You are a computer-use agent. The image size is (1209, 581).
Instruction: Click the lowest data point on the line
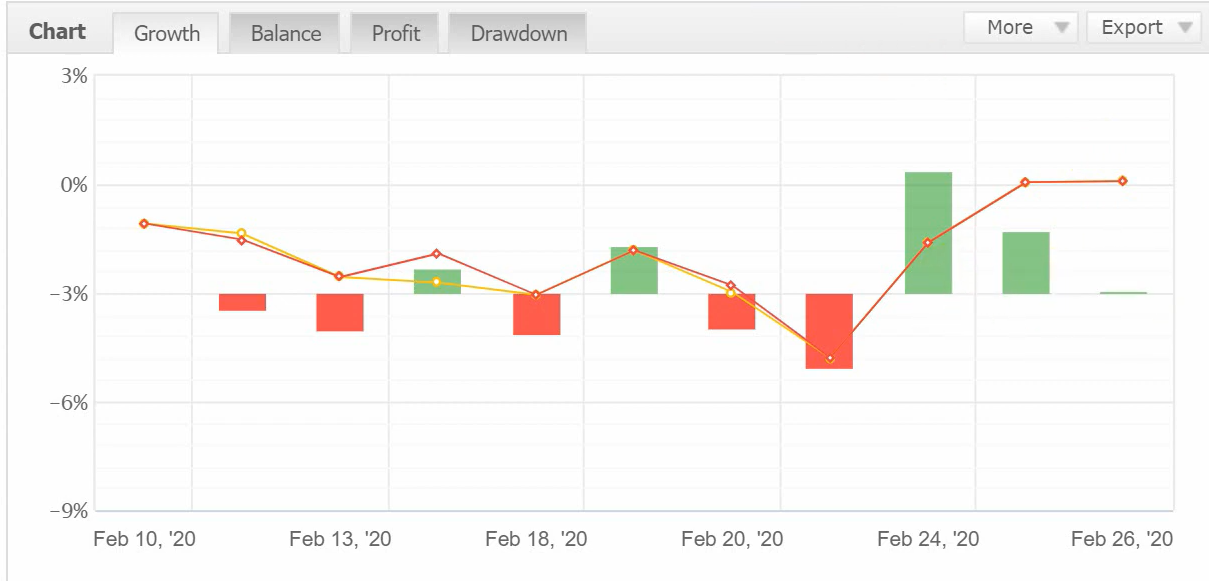pos(830,358)
